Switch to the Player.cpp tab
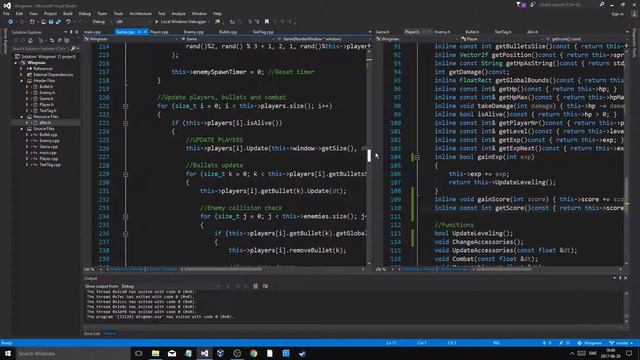Image resolution: width=640 pixels, height=360 pixels. tap(159, 32)
